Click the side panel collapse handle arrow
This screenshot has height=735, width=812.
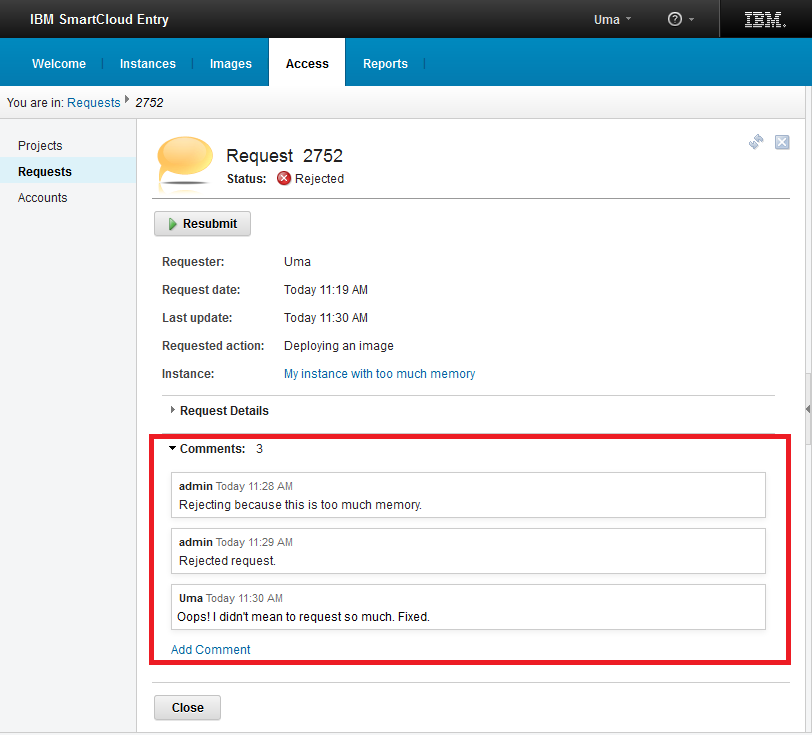807,409
